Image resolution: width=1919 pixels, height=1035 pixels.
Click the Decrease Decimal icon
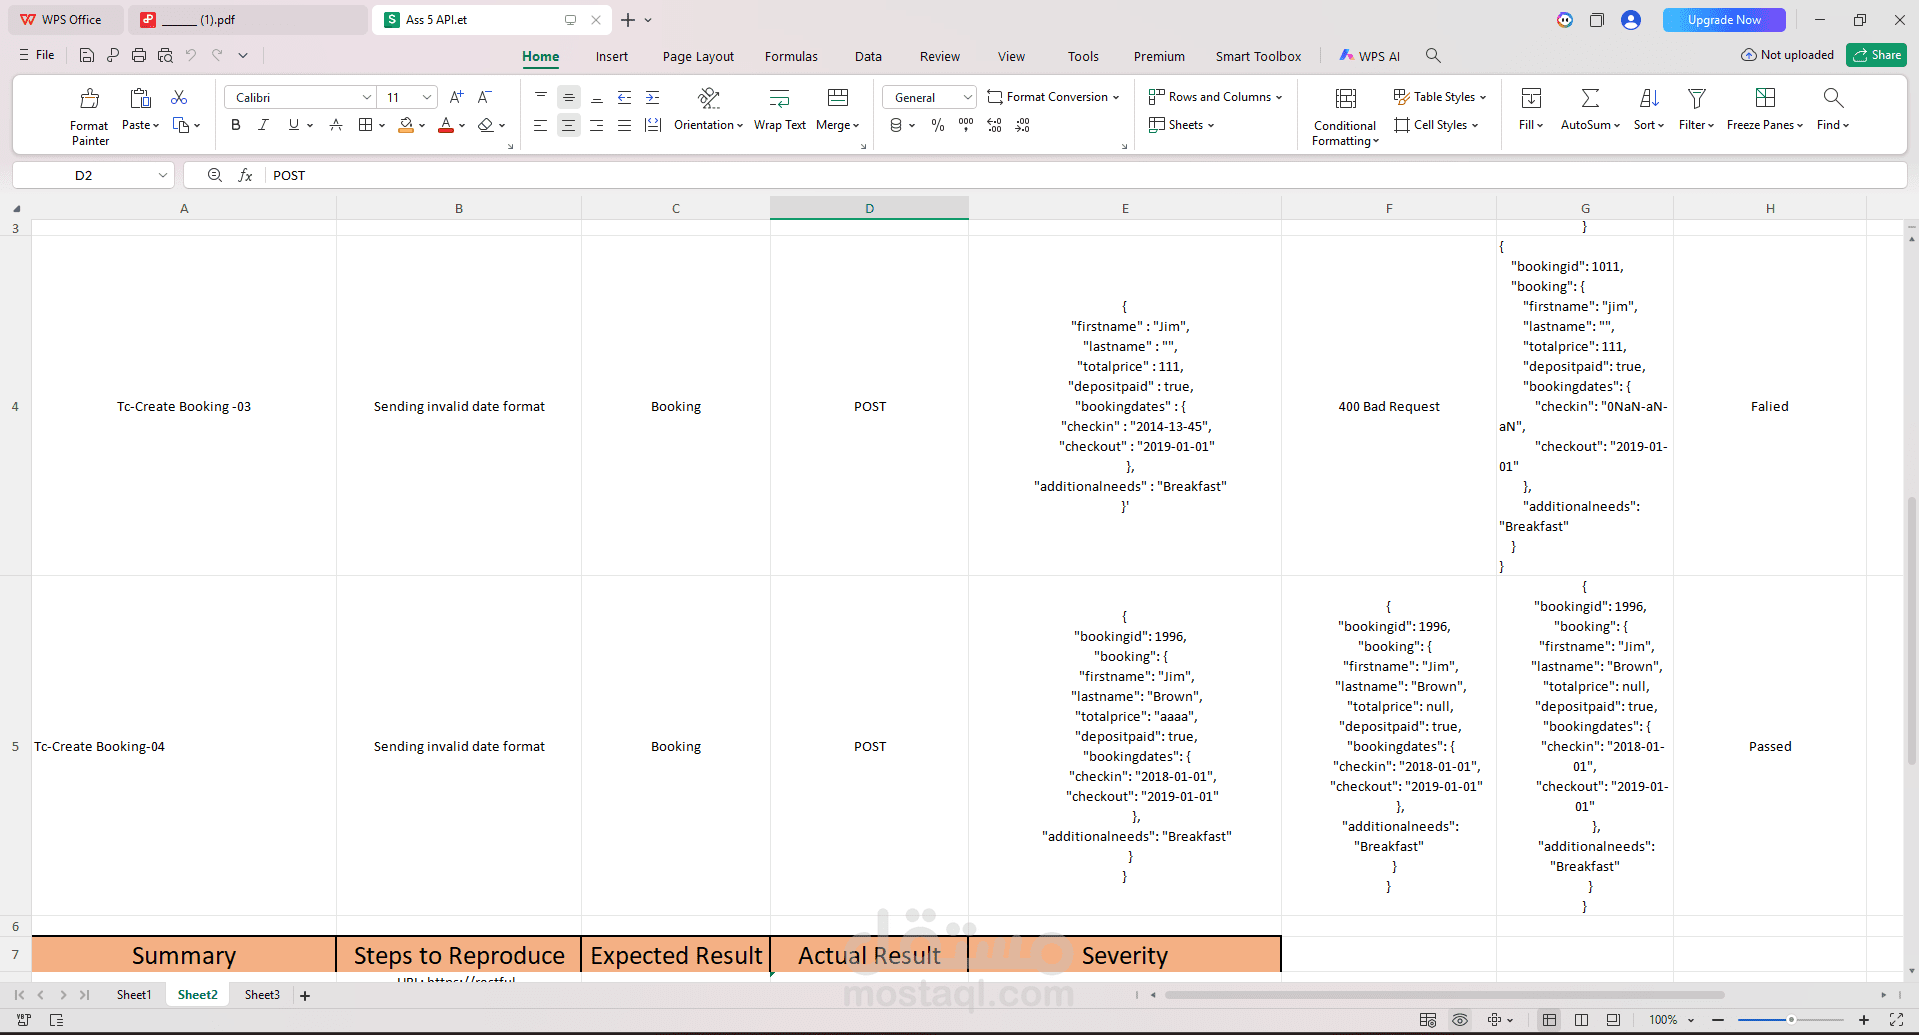pos(1022,125)
